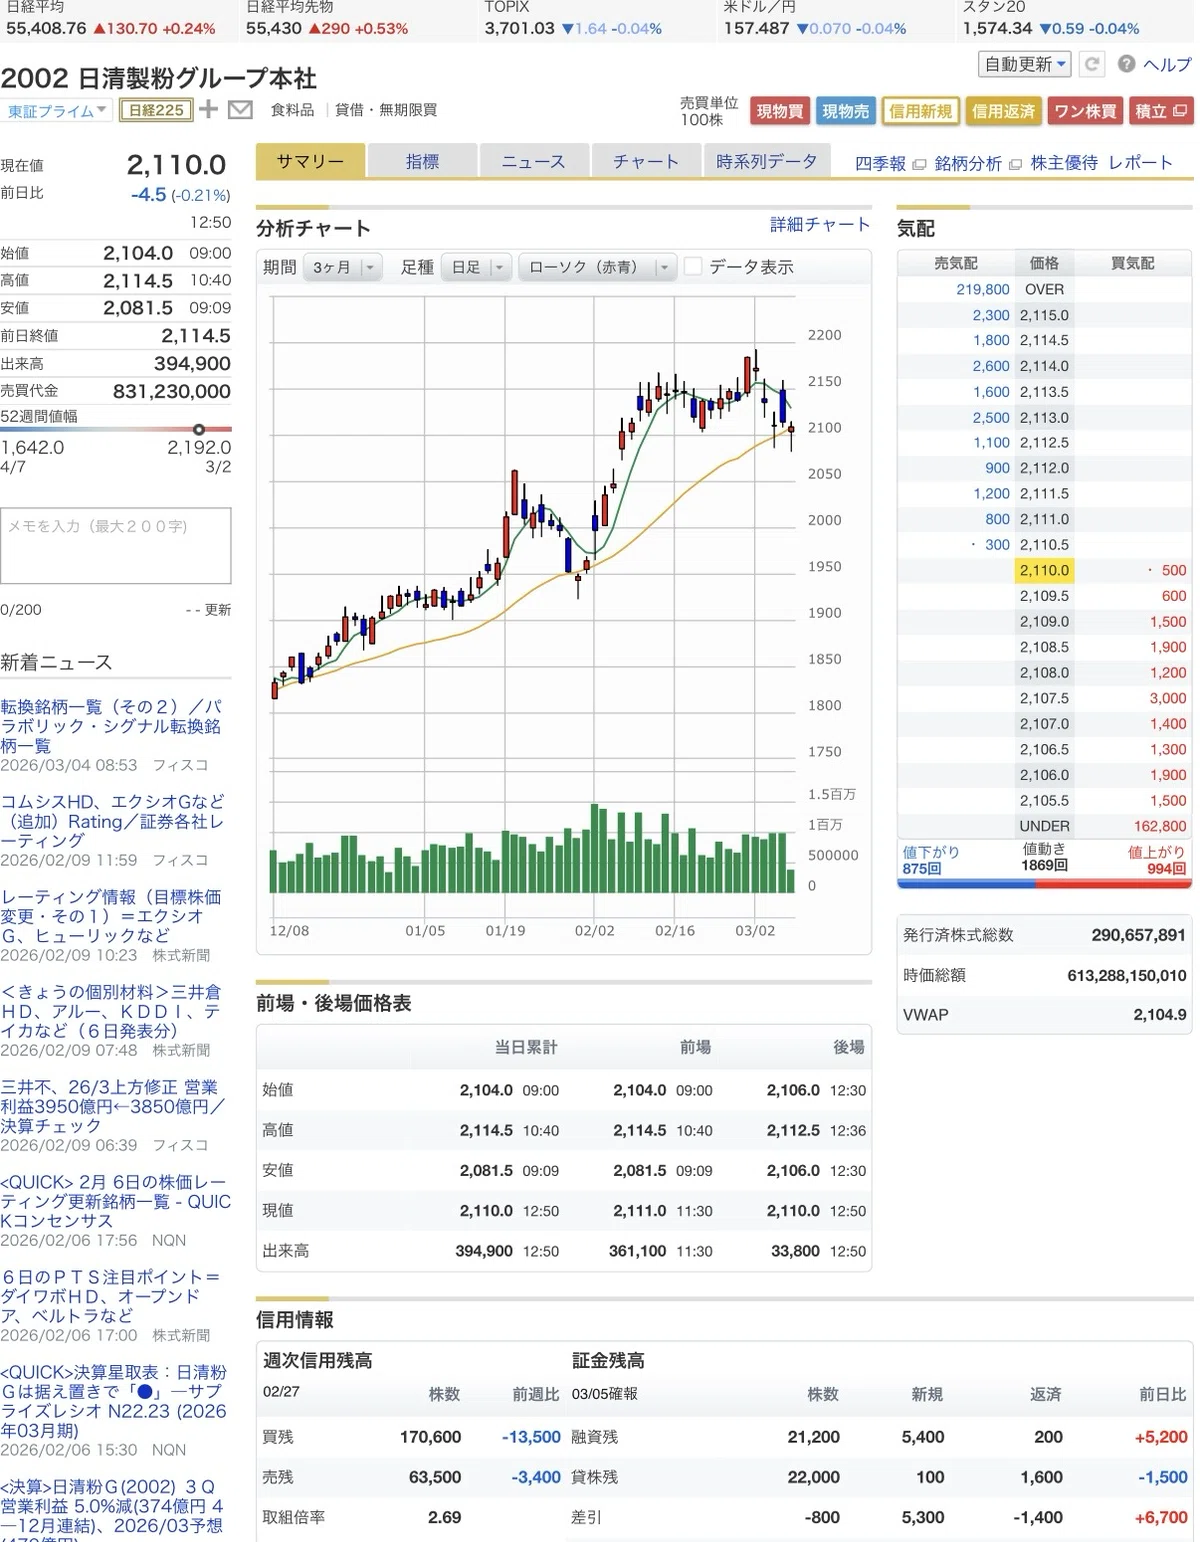Open the レポート link
The height and width of the screenshot is (1542, 1200).
(x=1140, y=163)
